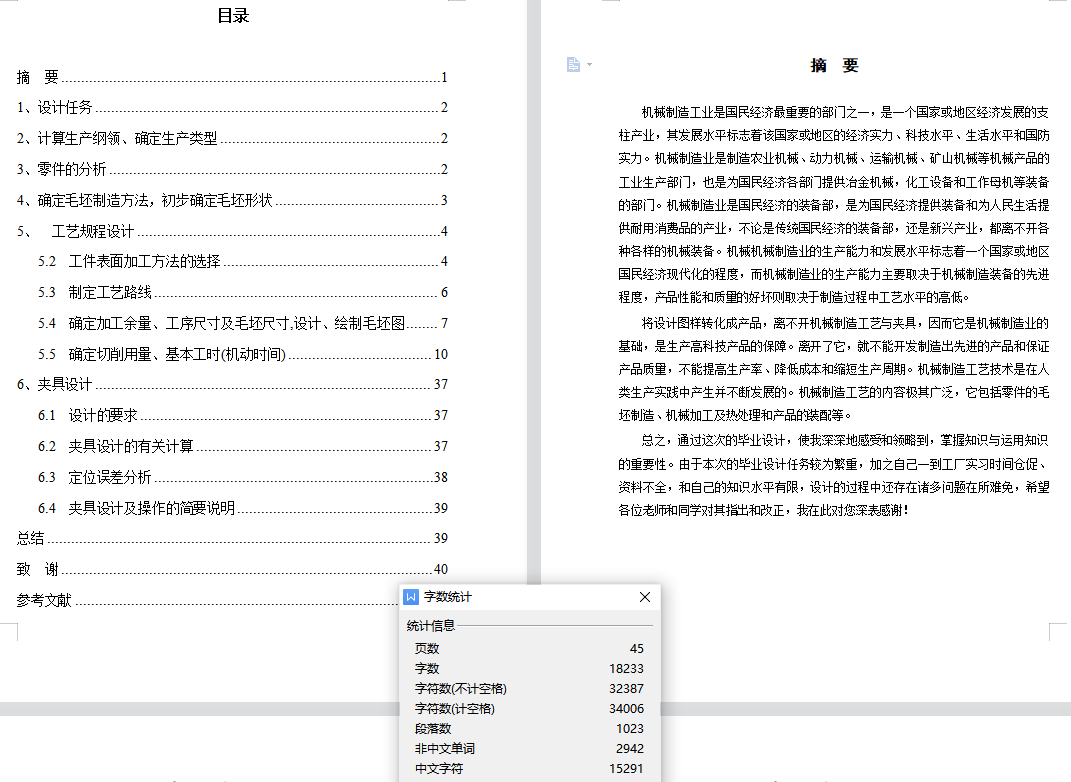This screenshot has height=782, width=1071.
Task: Go to 2、计算生产纲领、确定生产类型 entry
Action: (x=117, y=139)
